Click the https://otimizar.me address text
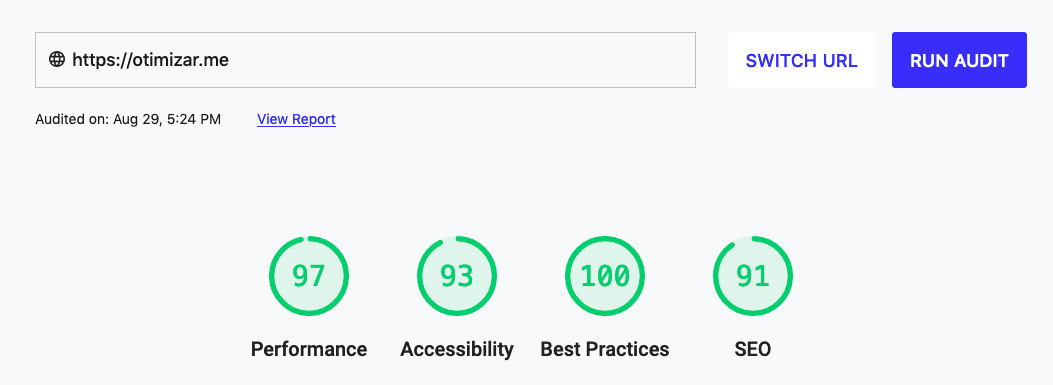Image resolution: width=1053 pixels, height=385 pixels. tap(150, 60)
